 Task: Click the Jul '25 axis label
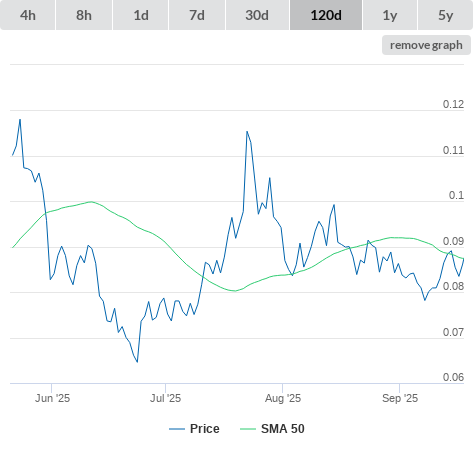tap(165, 398)
